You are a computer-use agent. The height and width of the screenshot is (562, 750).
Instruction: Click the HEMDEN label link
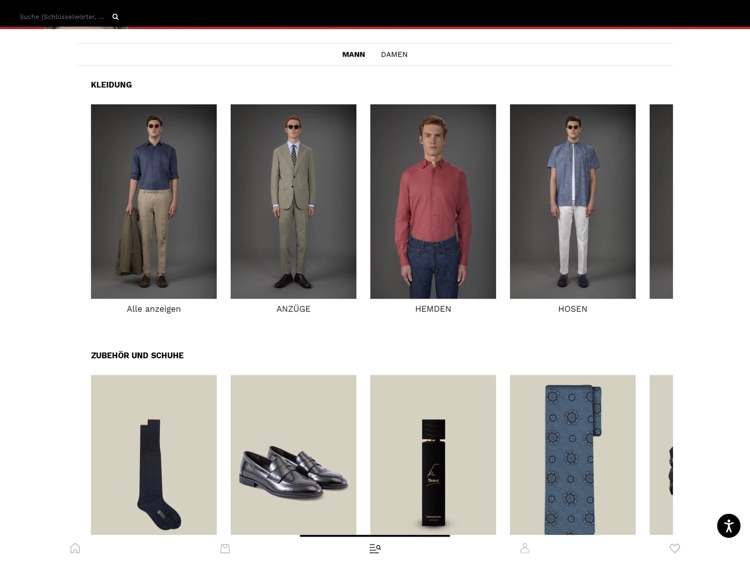[x=433, y=309]
